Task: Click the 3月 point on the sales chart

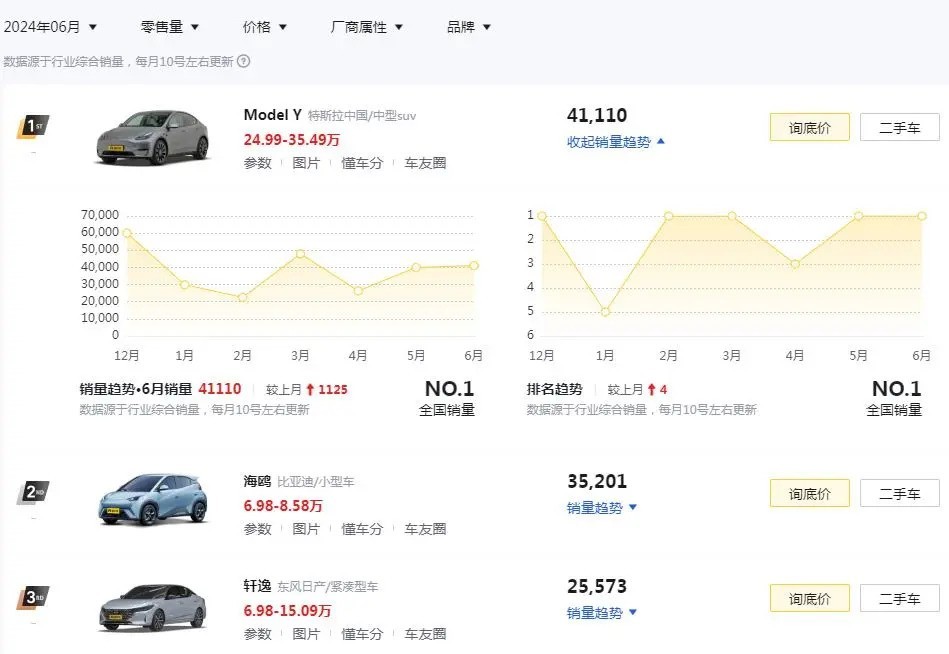Action: pyautogui.click(x=300, y=254)
